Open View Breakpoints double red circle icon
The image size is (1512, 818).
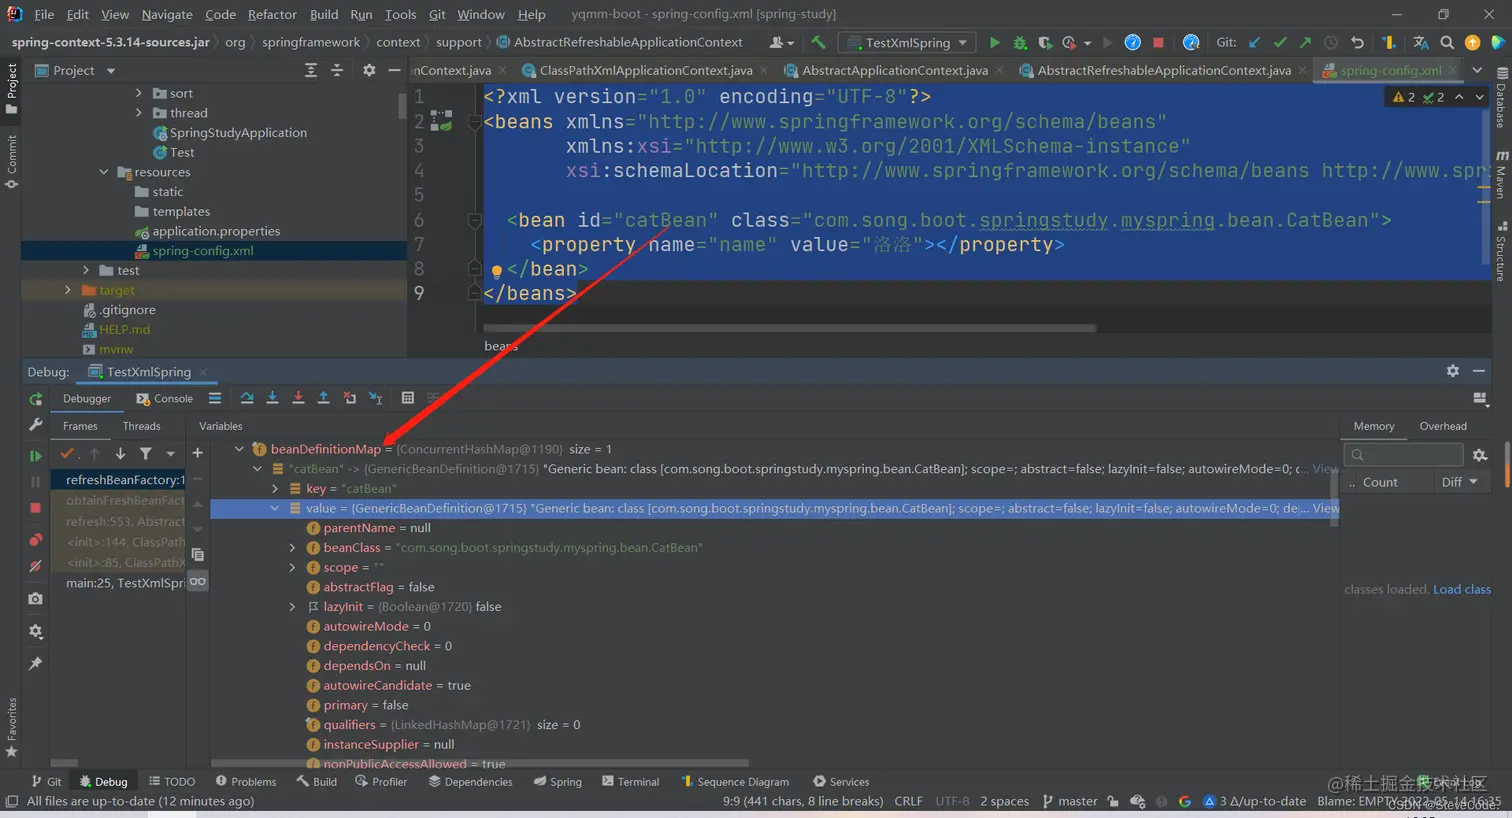coord(36,540)
